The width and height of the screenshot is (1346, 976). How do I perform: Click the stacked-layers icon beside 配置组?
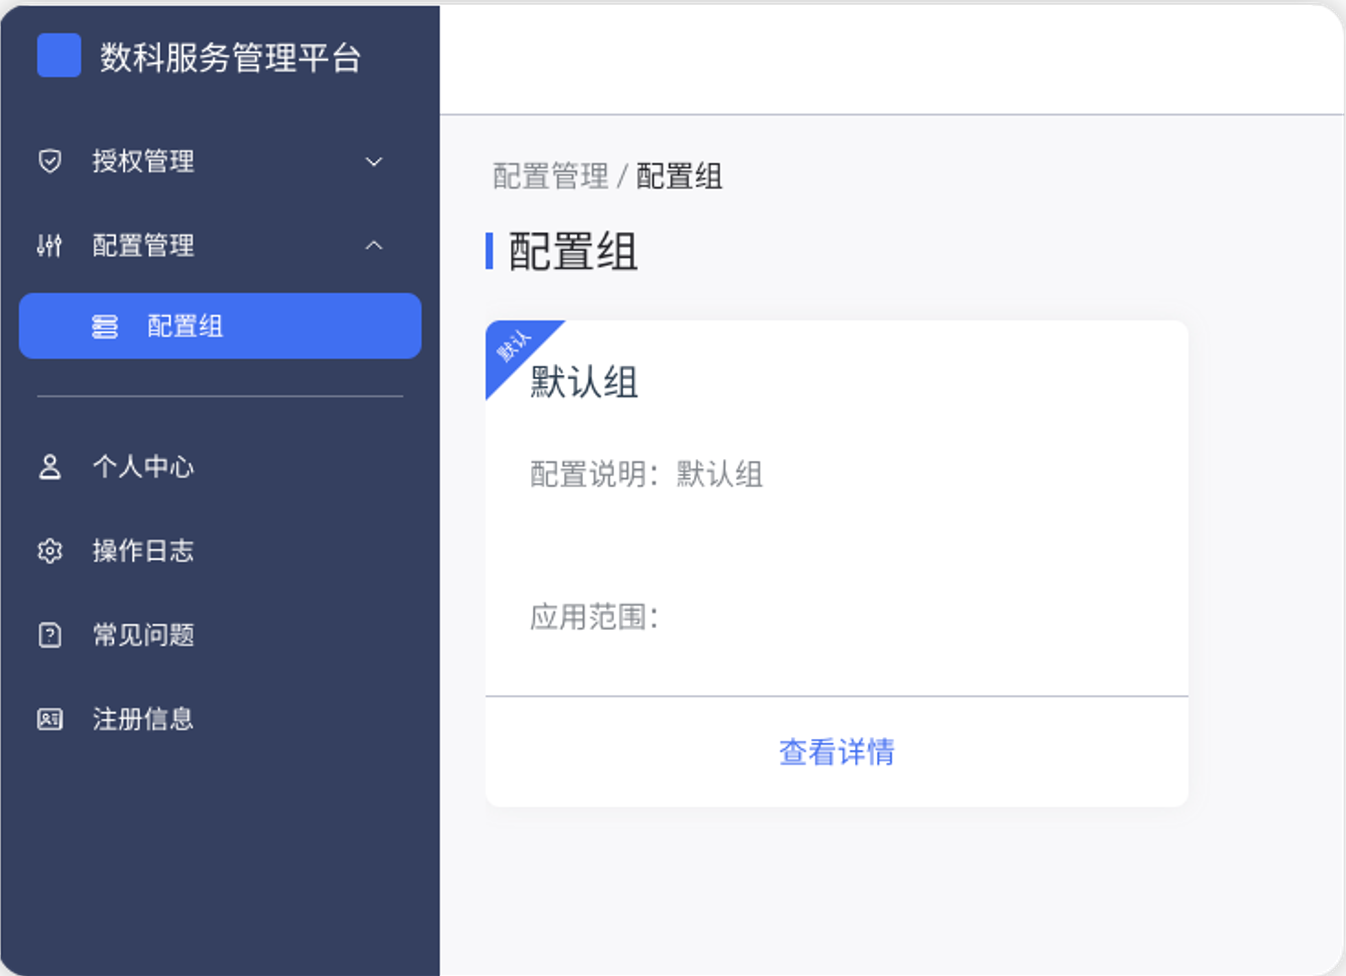point(105,326)
